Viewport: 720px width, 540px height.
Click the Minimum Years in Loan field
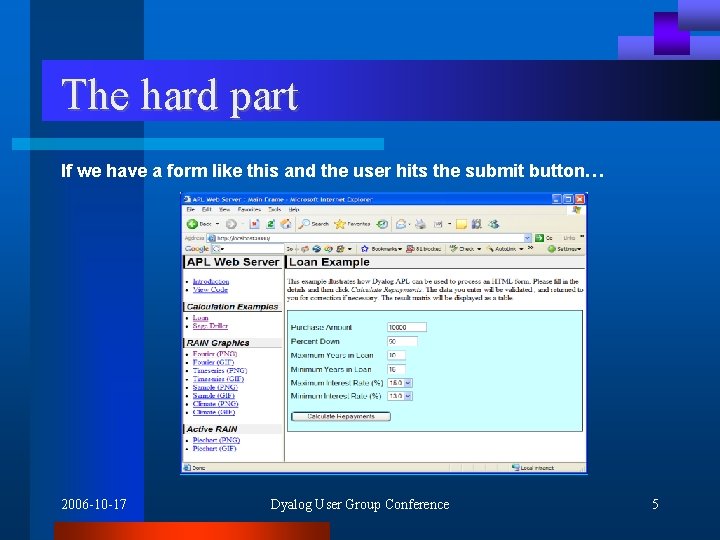click(x=396, y=369)
